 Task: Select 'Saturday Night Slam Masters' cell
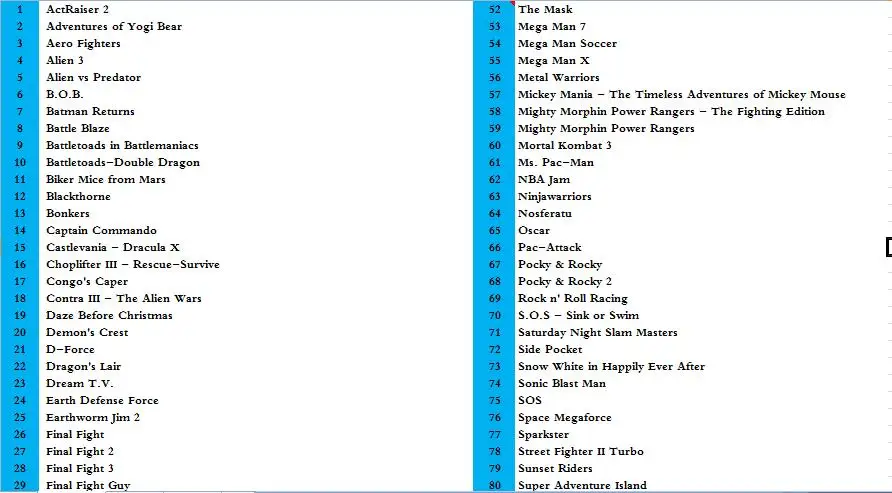coord(597,333)
